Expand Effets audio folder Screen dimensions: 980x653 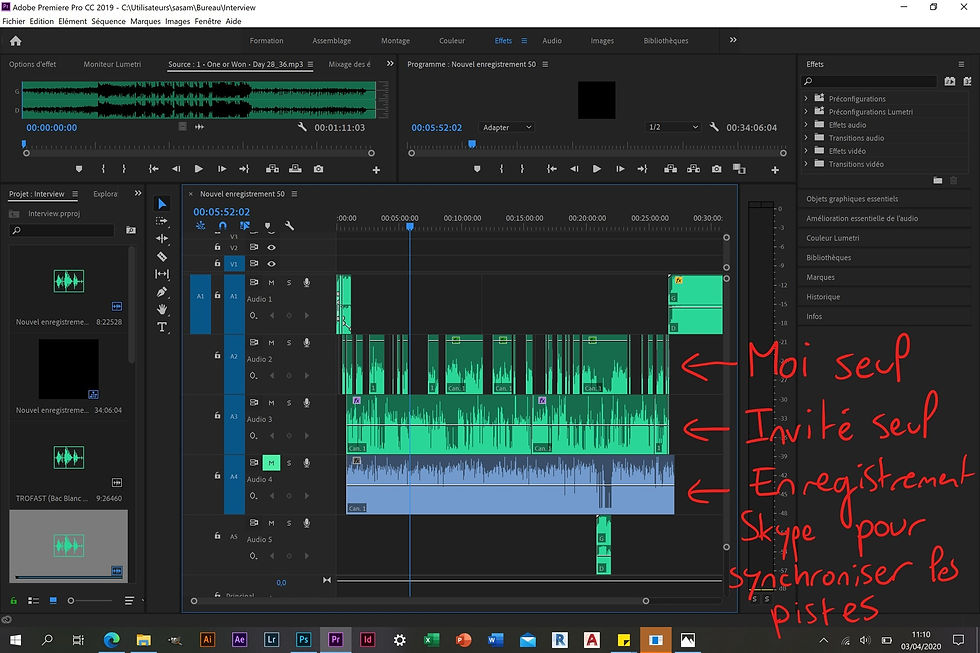click(x=806, y=124)
